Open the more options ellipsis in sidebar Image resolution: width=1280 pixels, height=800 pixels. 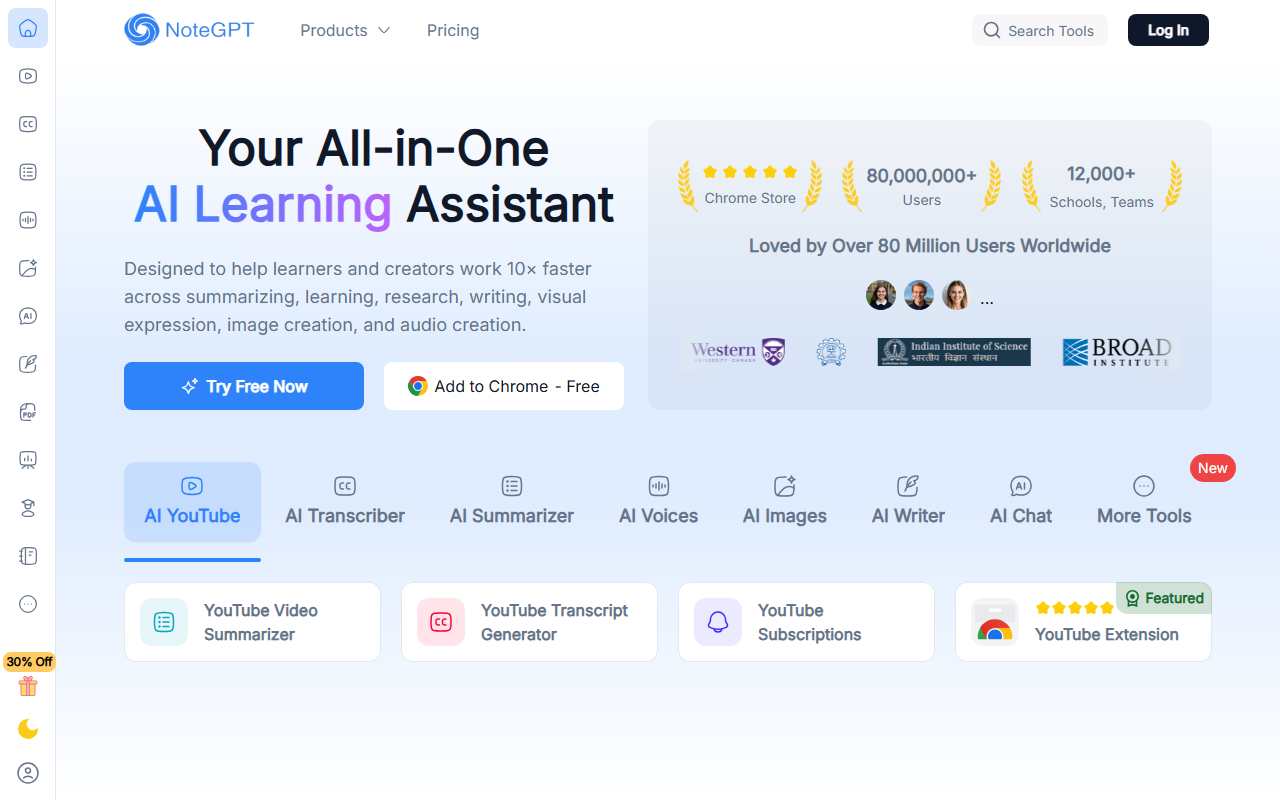tap(28, 604)
